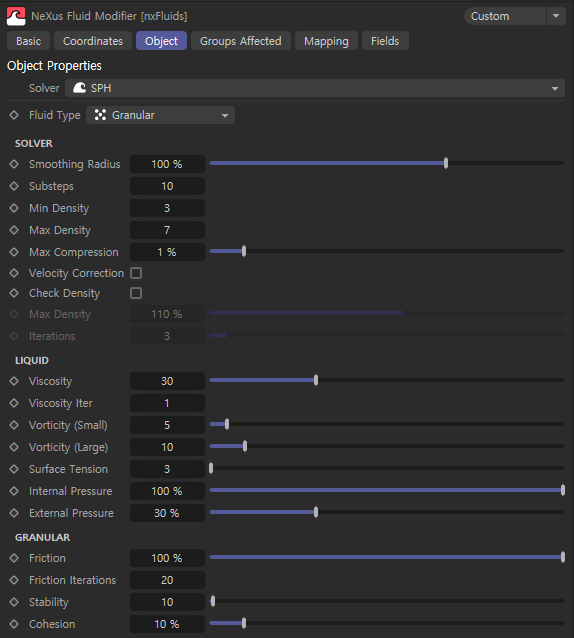Image resolution: width=574 pixels, height=638 pixels.
Task: Enable the Velocity Correction checkbox
Action: (x=136, y=273)
